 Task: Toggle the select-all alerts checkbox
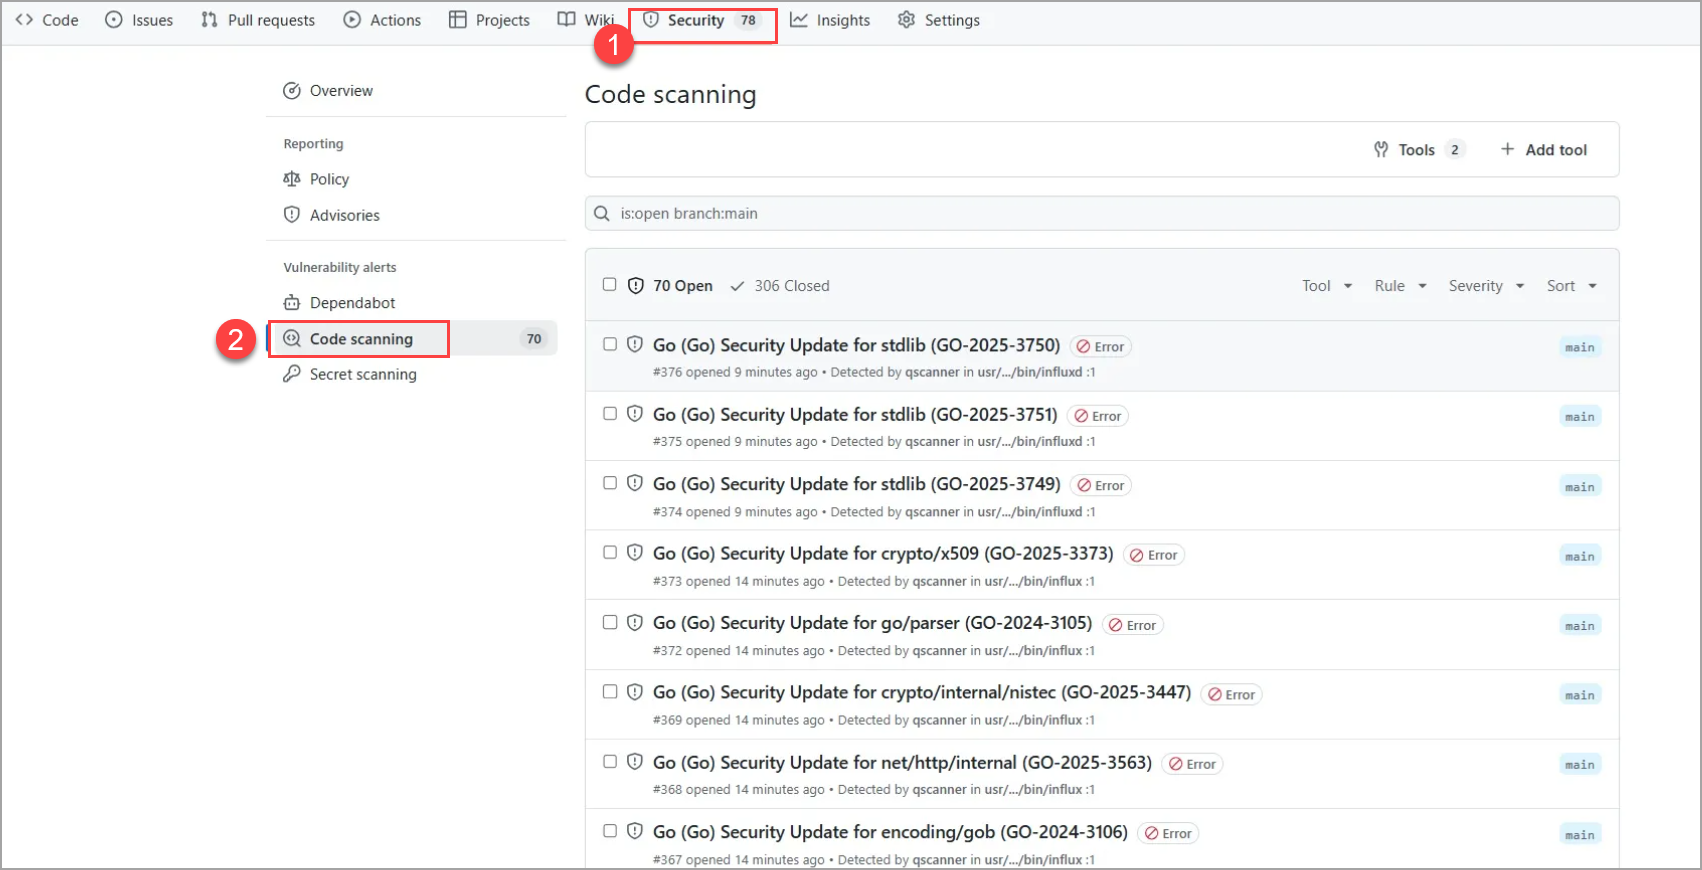[x=609, y=285]
